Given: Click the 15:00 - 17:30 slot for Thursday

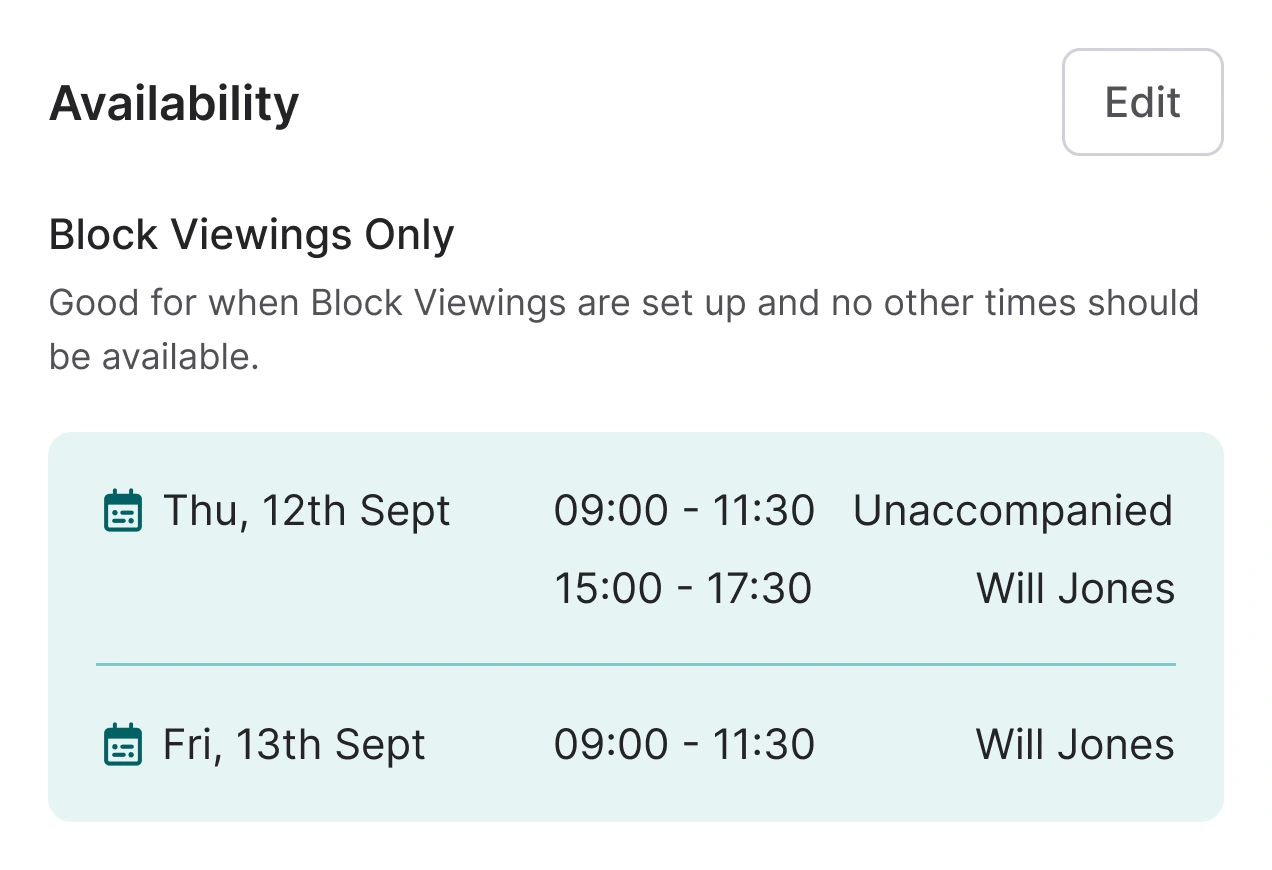Looking at the screenshot, I should [684, 588].
